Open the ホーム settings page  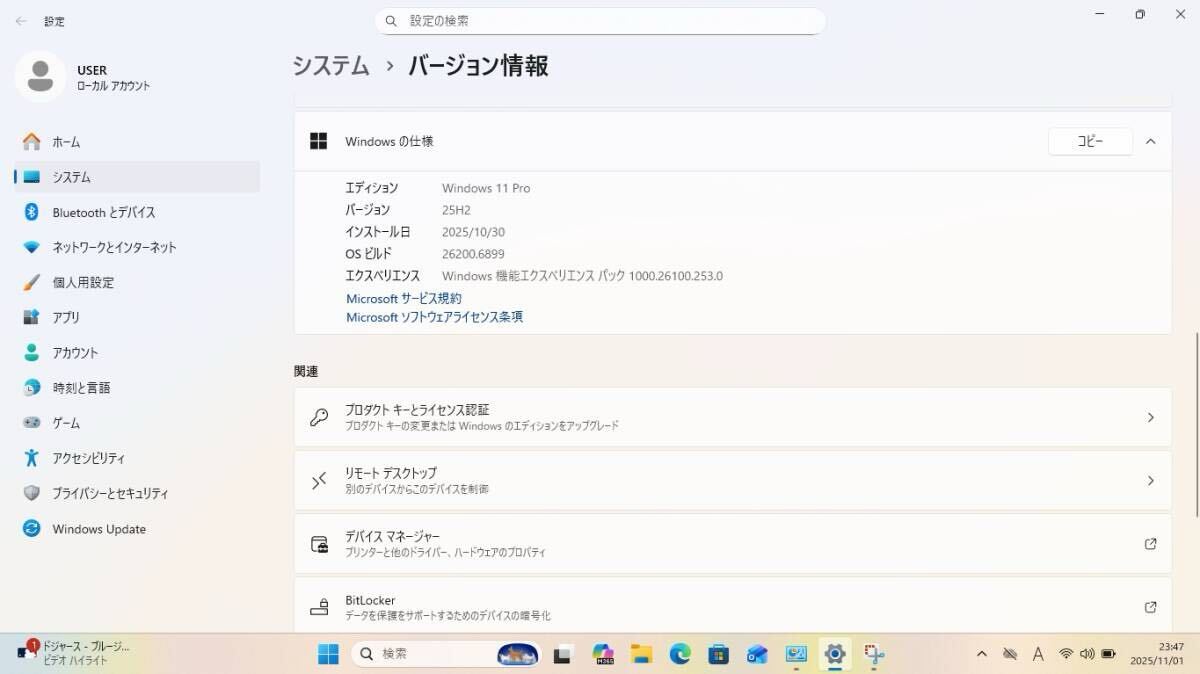[66, 142]
